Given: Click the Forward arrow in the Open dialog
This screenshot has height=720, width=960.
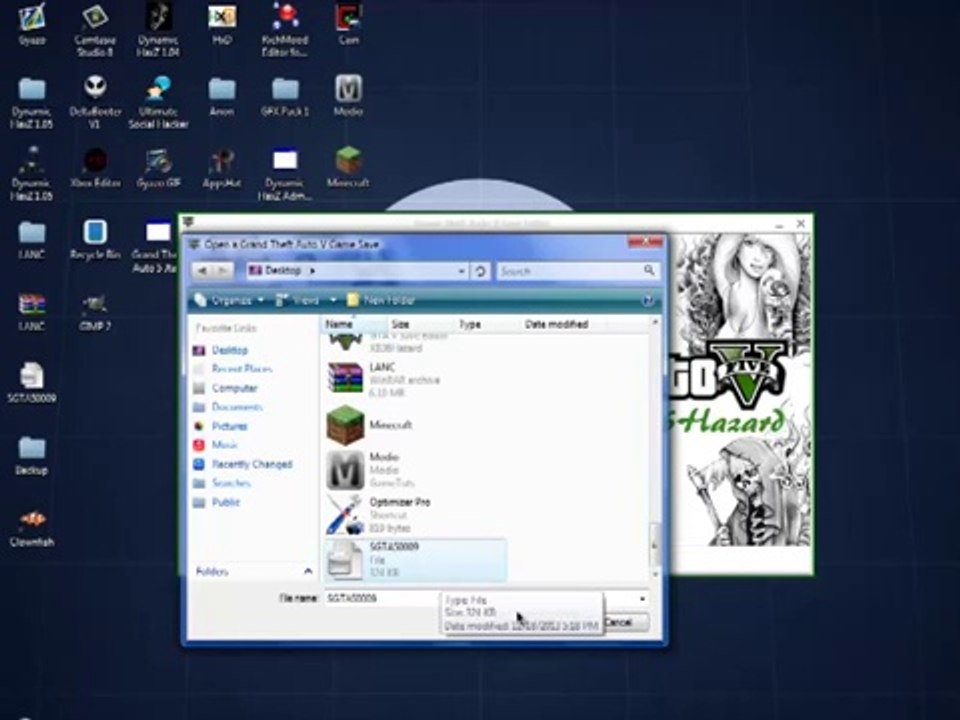Looking at the screenshot, I should [223, 271].
